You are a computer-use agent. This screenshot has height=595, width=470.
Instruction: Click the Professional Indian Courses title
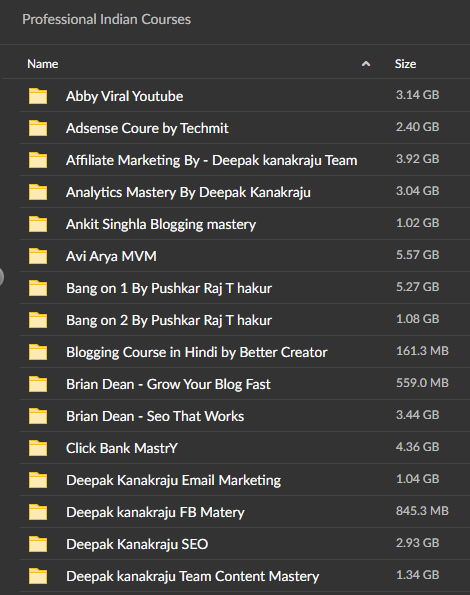tap(106, 19)
